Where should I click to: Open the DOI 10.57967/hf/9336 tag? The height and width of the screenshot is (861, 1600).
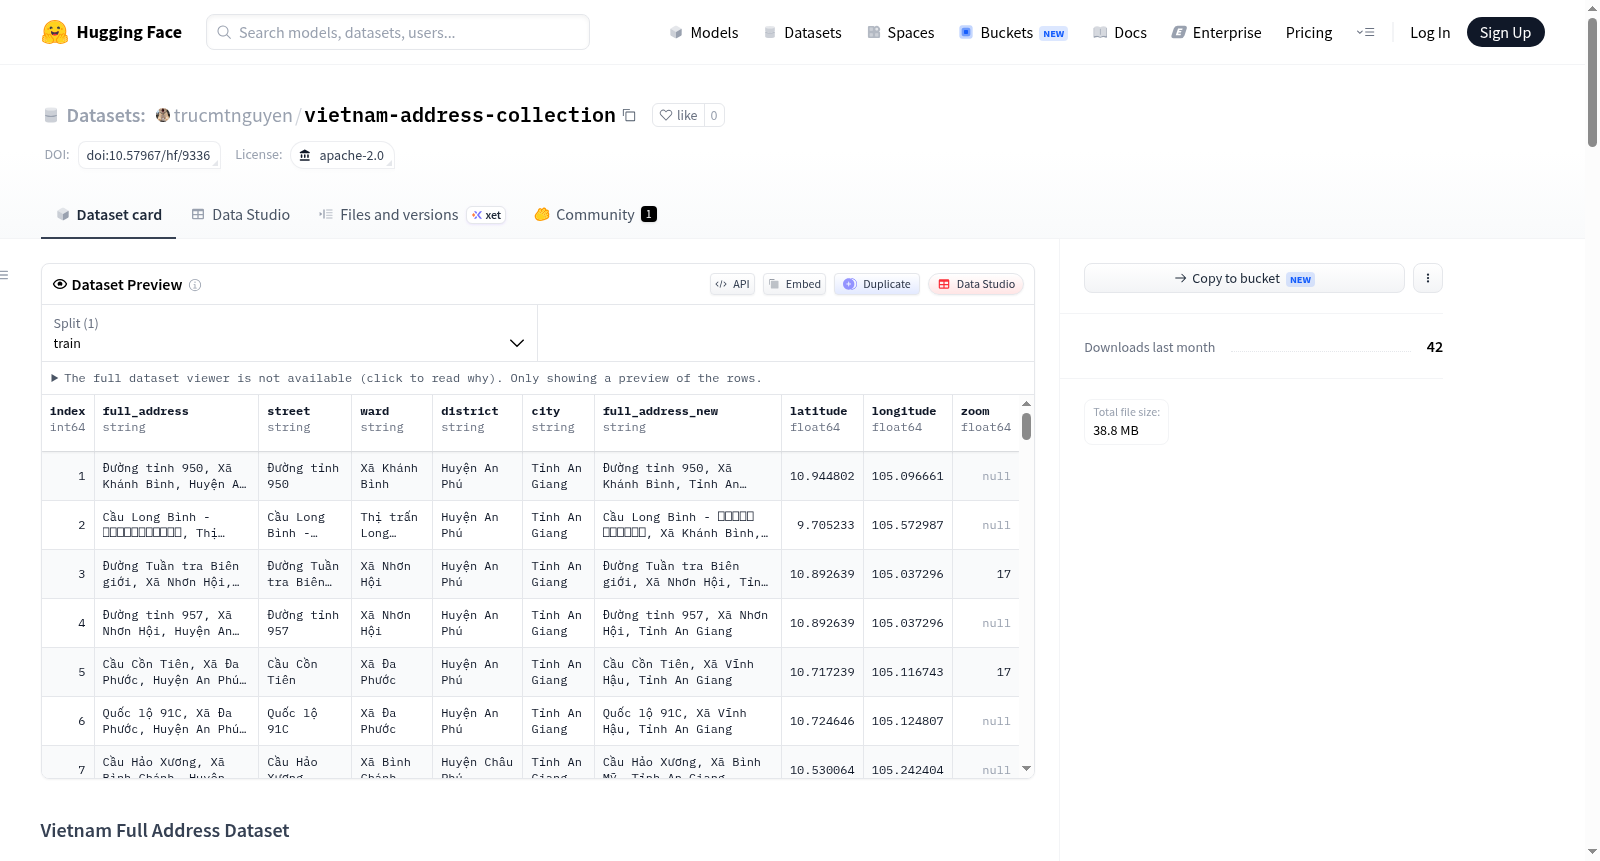(x=149, y=155)
